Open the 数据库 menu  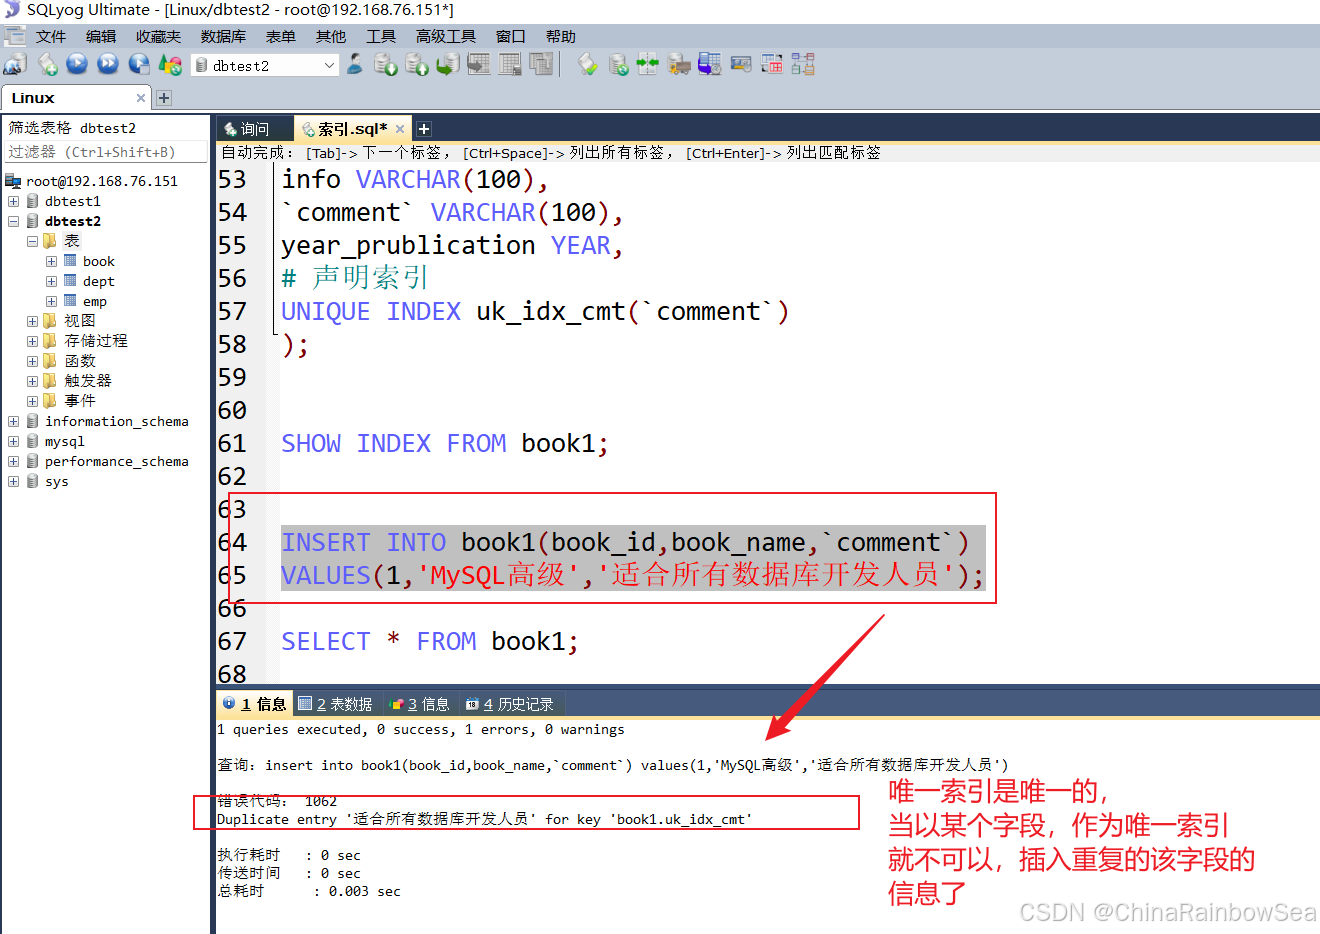point(222,36)
